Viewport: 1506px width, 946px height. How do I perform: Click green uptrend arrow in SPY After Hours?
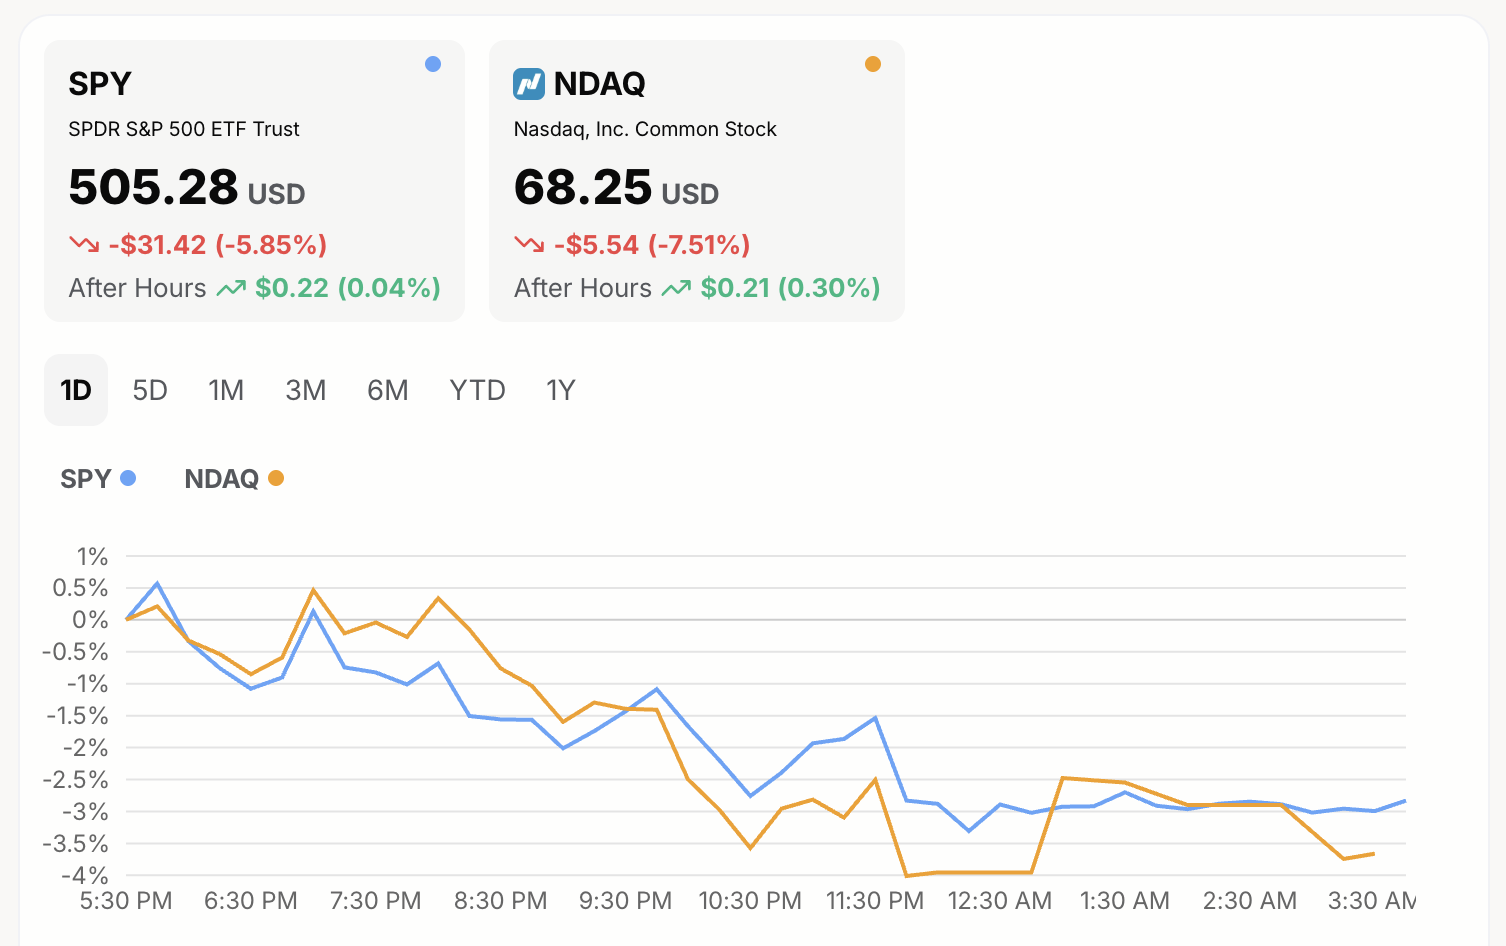pos(231,289)
